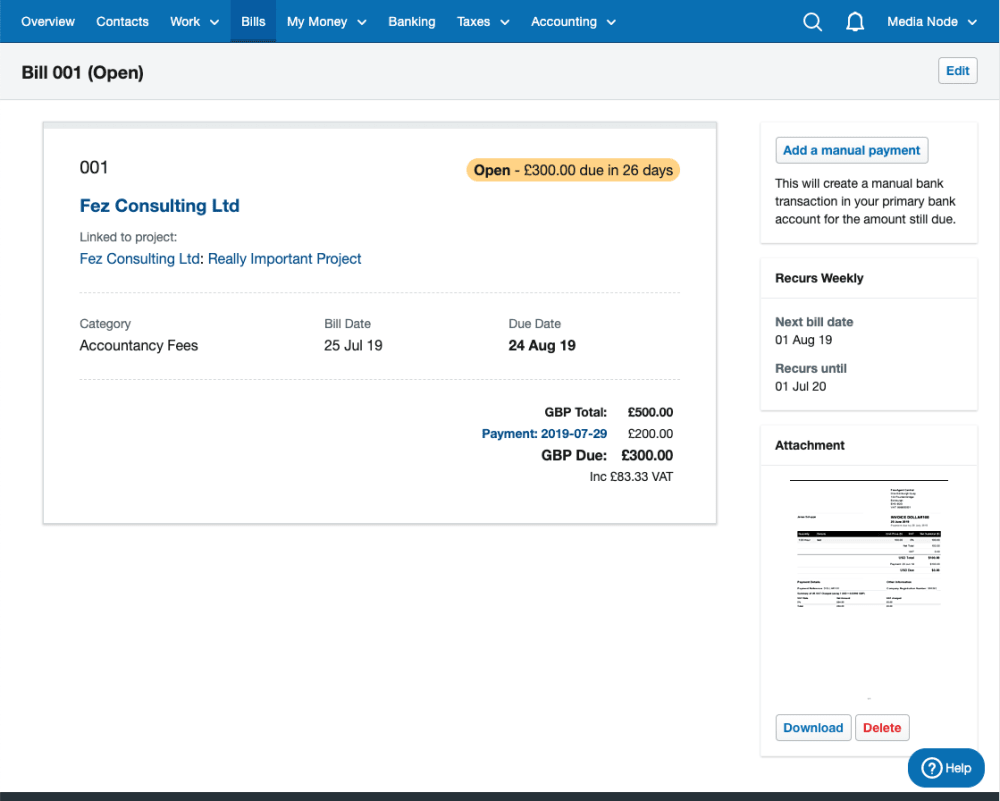Screen dimensions: 1000x801
Task: Open the My Money dropdown
Action: (326, 22)
